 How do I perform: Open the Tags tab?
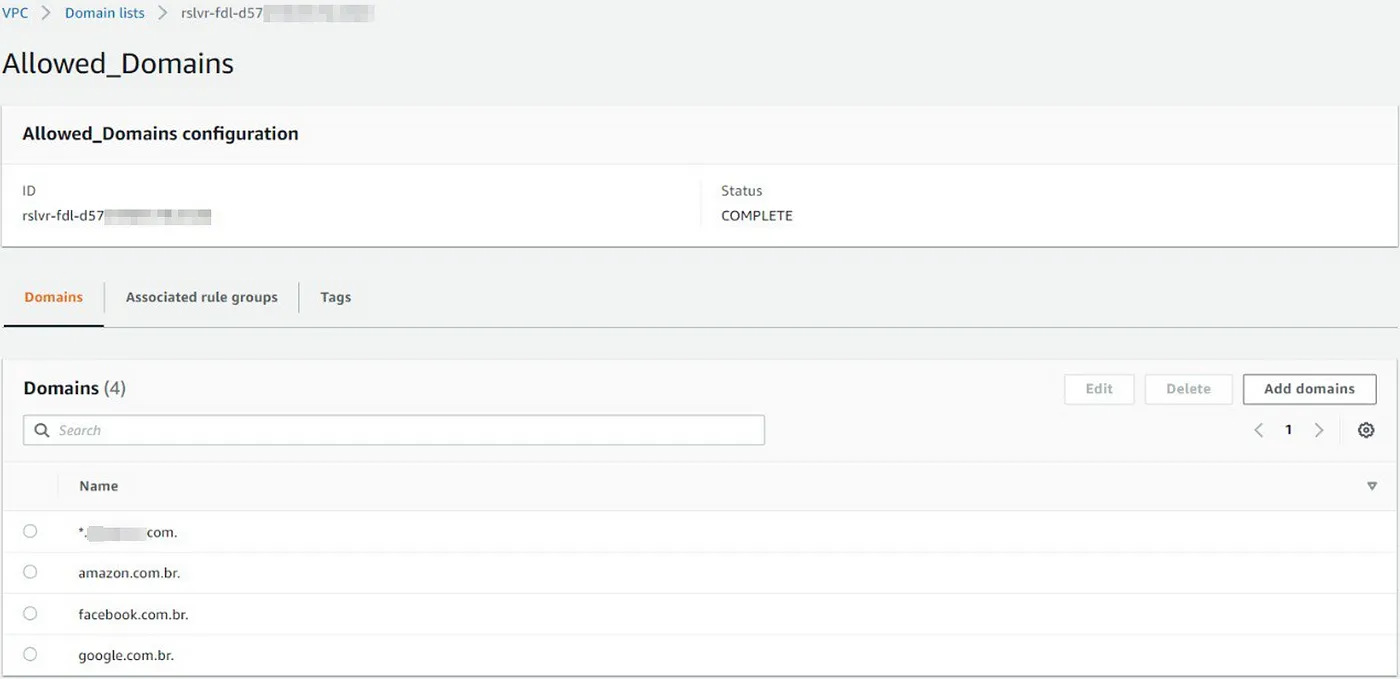click(335, 297)
